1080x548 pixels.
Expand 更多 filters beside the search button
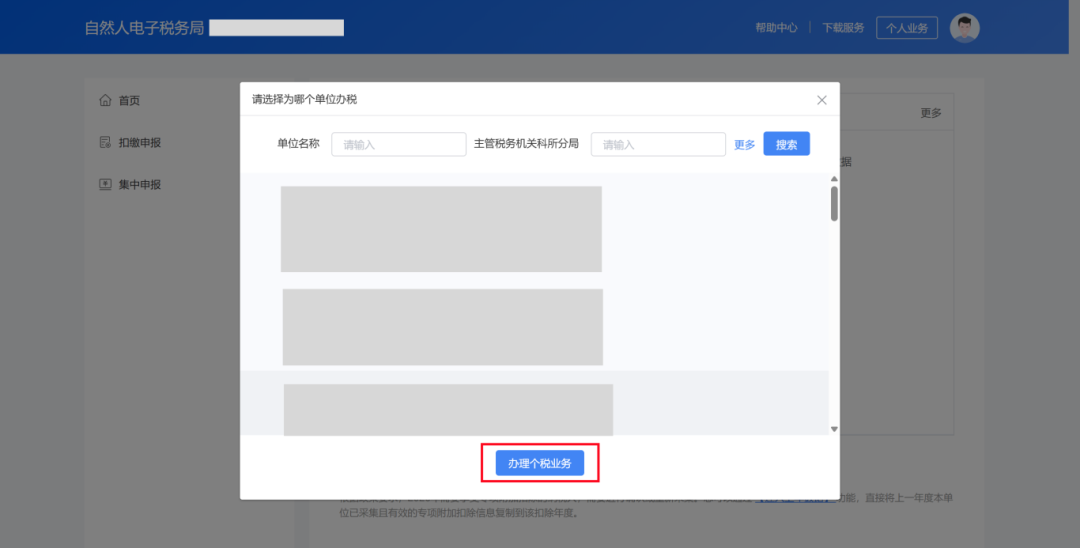click(744, 144)
